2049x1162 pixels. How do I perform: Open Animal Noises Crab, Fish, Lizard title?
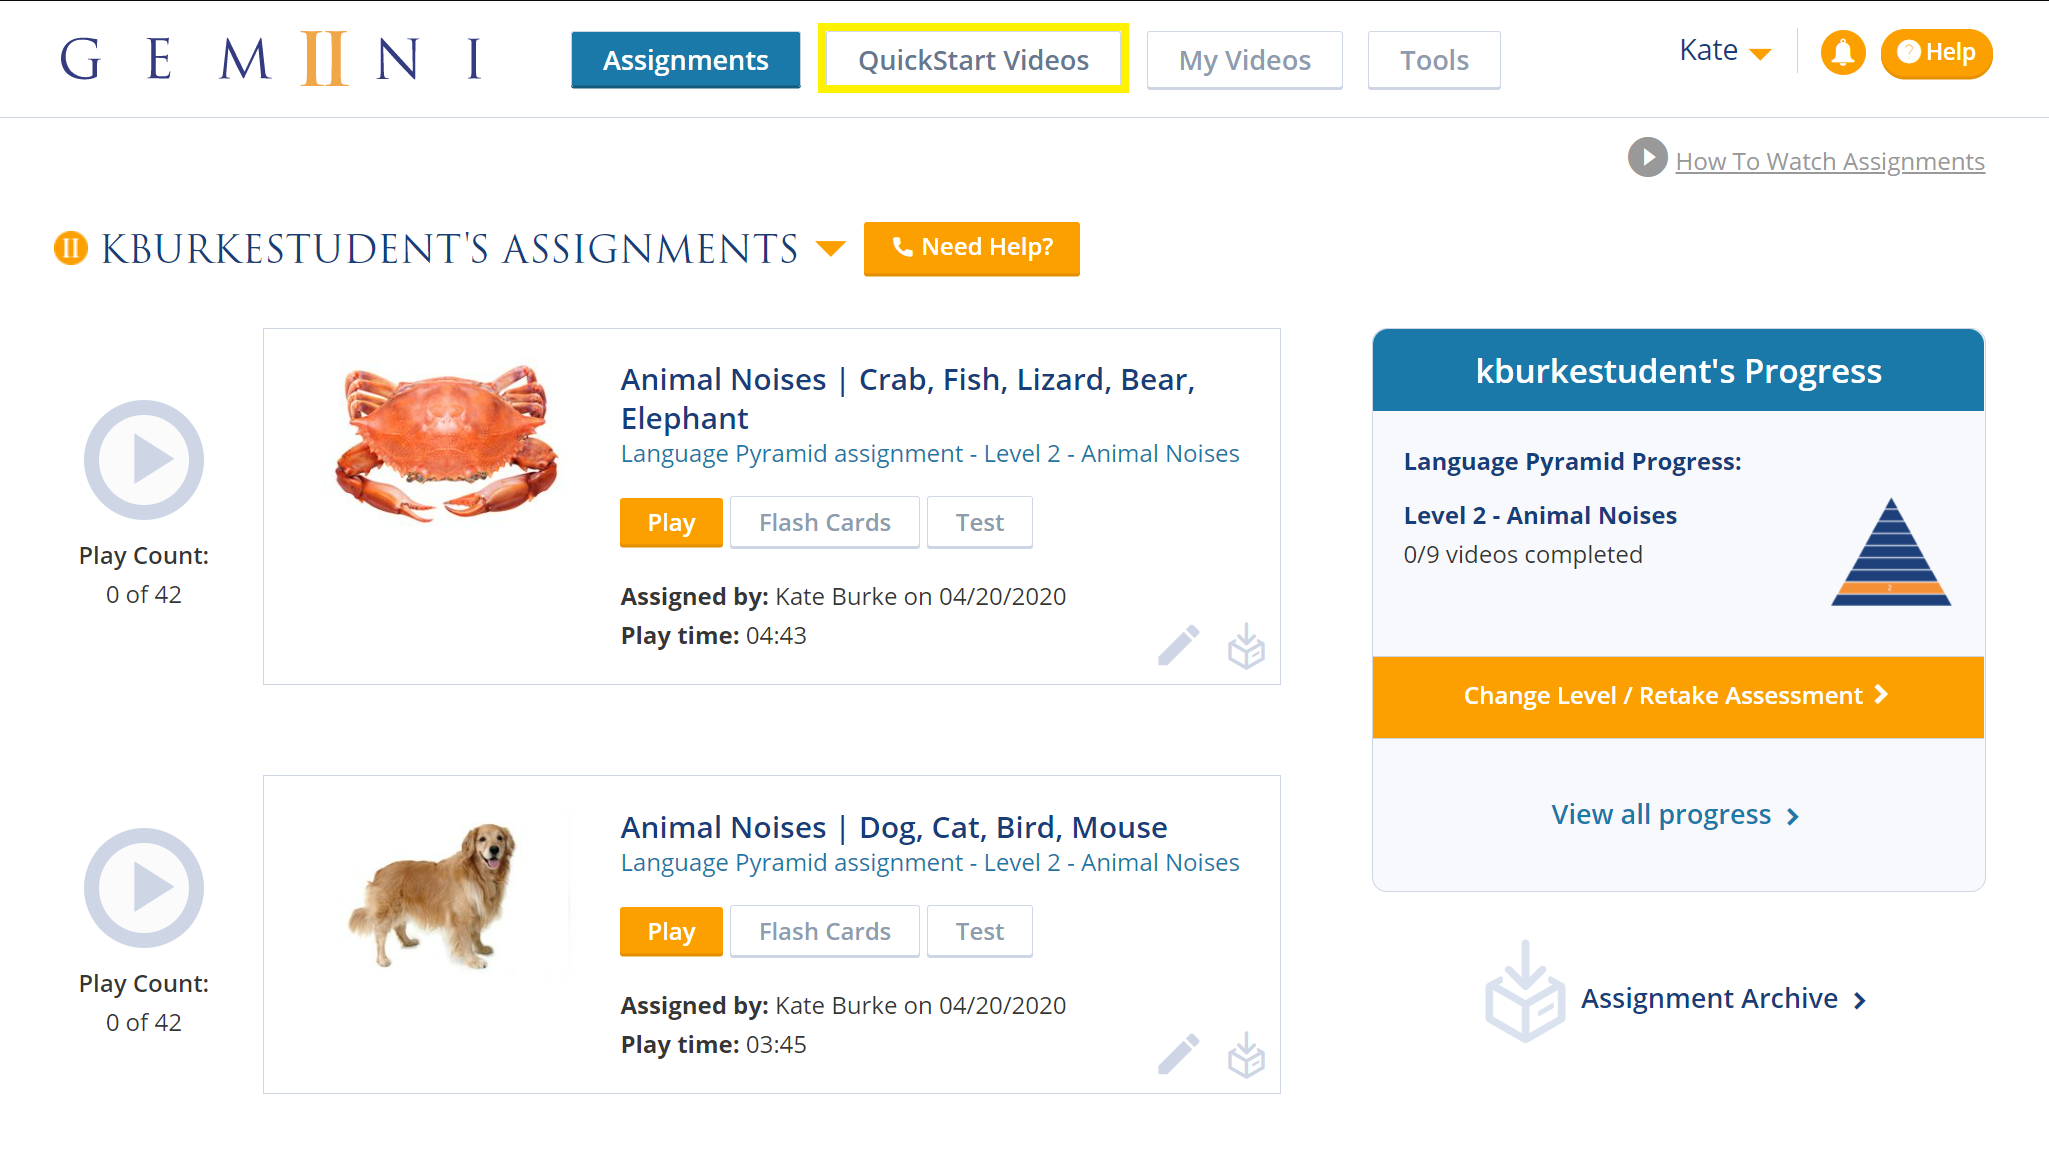click(907, 398)
